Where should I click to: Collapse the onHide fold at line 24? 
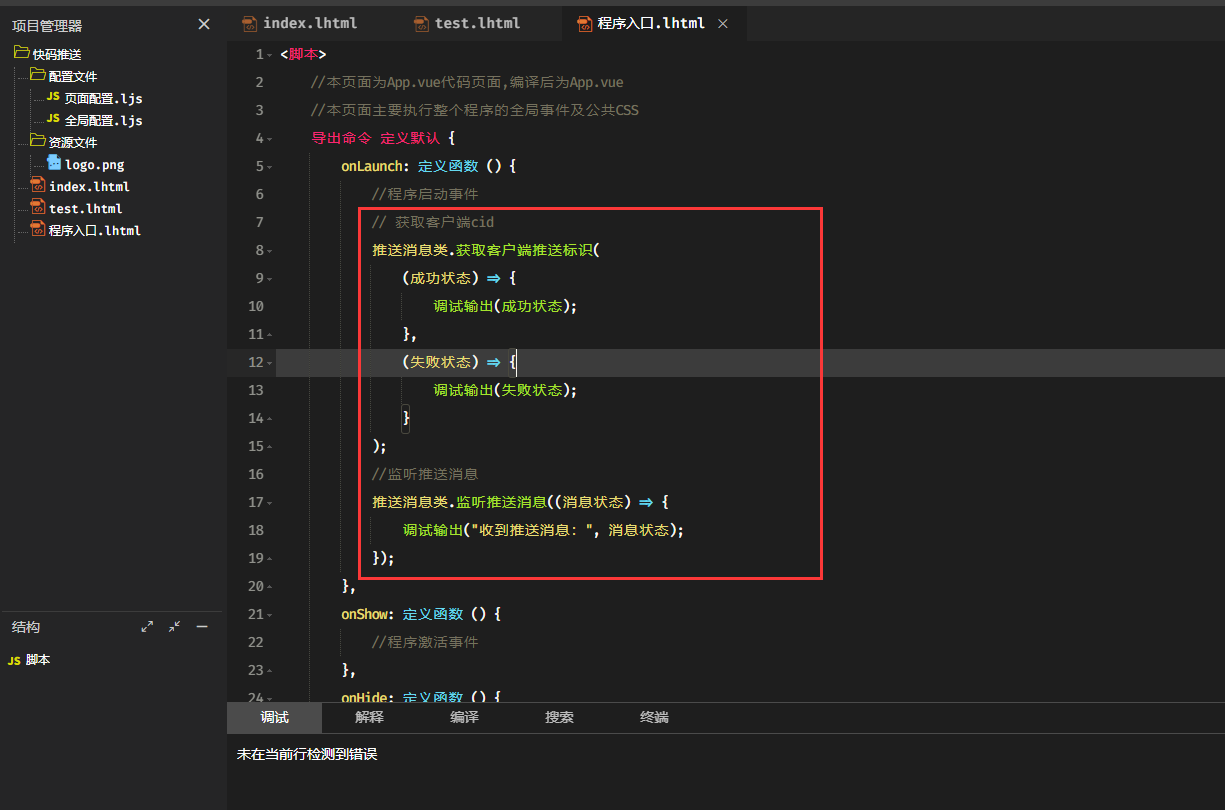(270, 698)
